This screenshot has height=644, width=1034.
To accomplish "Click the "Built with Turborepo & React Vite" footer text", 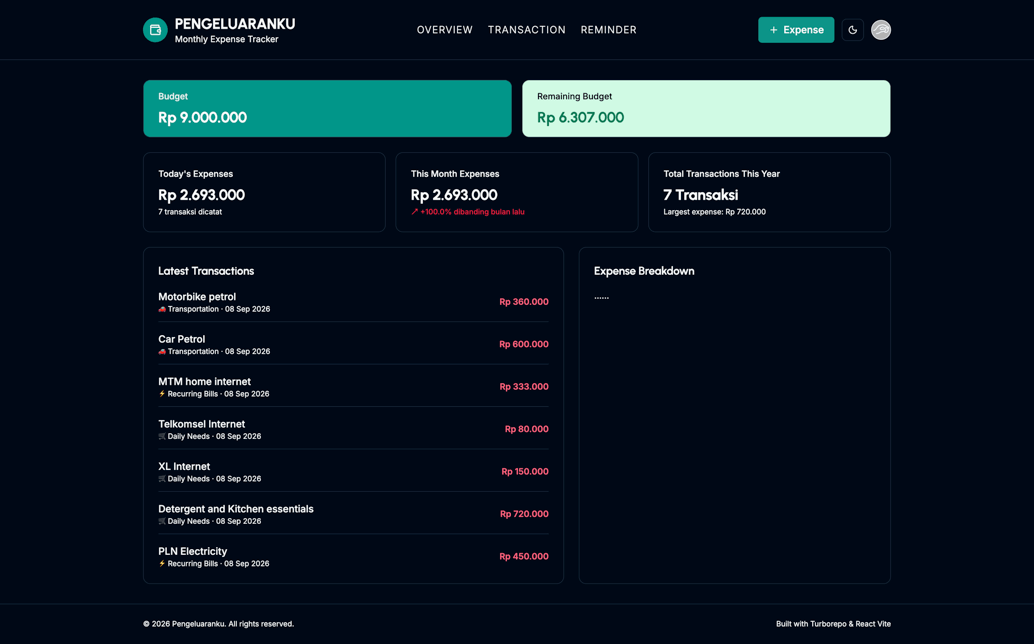I will coord(834,624).
